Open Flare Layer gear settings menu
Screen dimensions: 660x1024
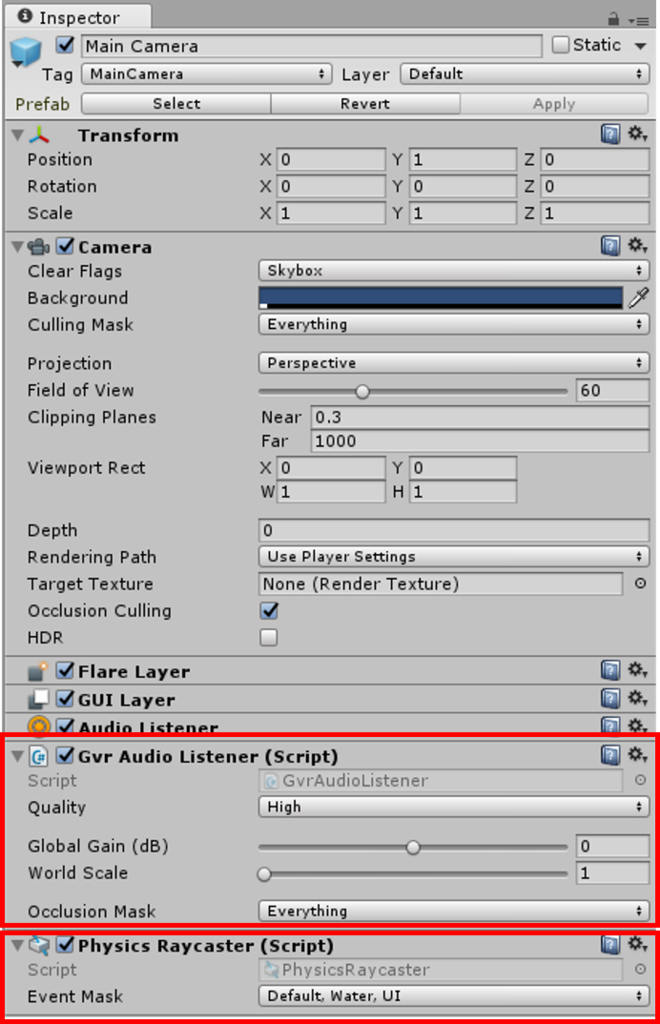pyautogui.click(x=637, y=669)
